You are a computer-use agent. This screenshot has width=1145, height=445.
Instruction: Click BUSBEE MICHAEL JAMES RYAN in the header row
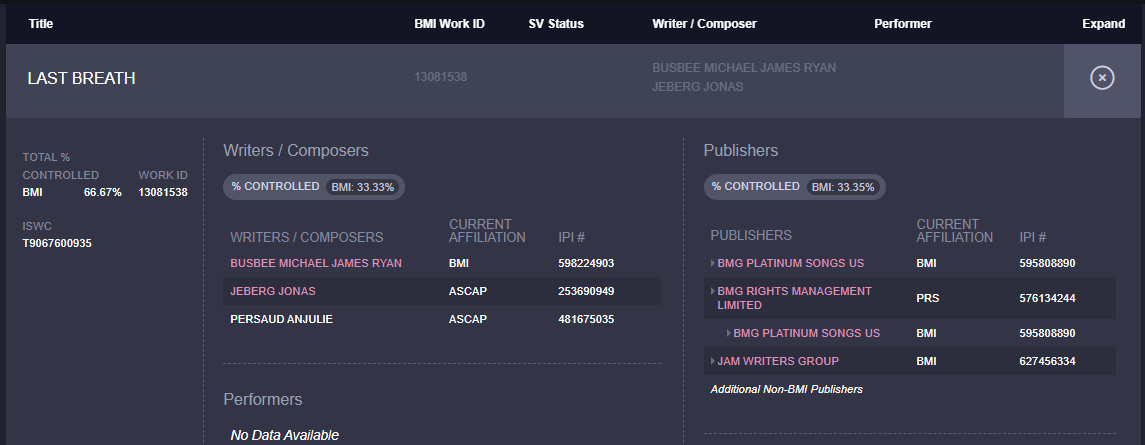(x=744, y=68)
